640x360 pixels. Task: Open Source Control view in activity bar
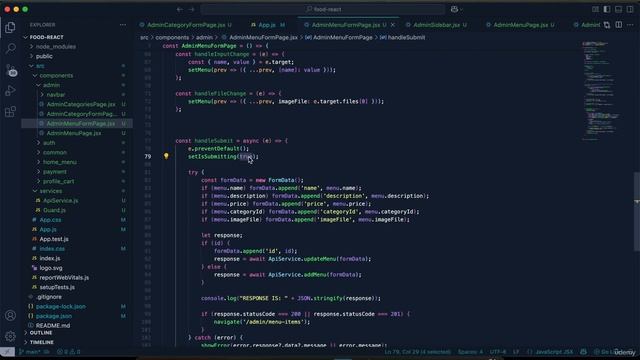point(10,70)
